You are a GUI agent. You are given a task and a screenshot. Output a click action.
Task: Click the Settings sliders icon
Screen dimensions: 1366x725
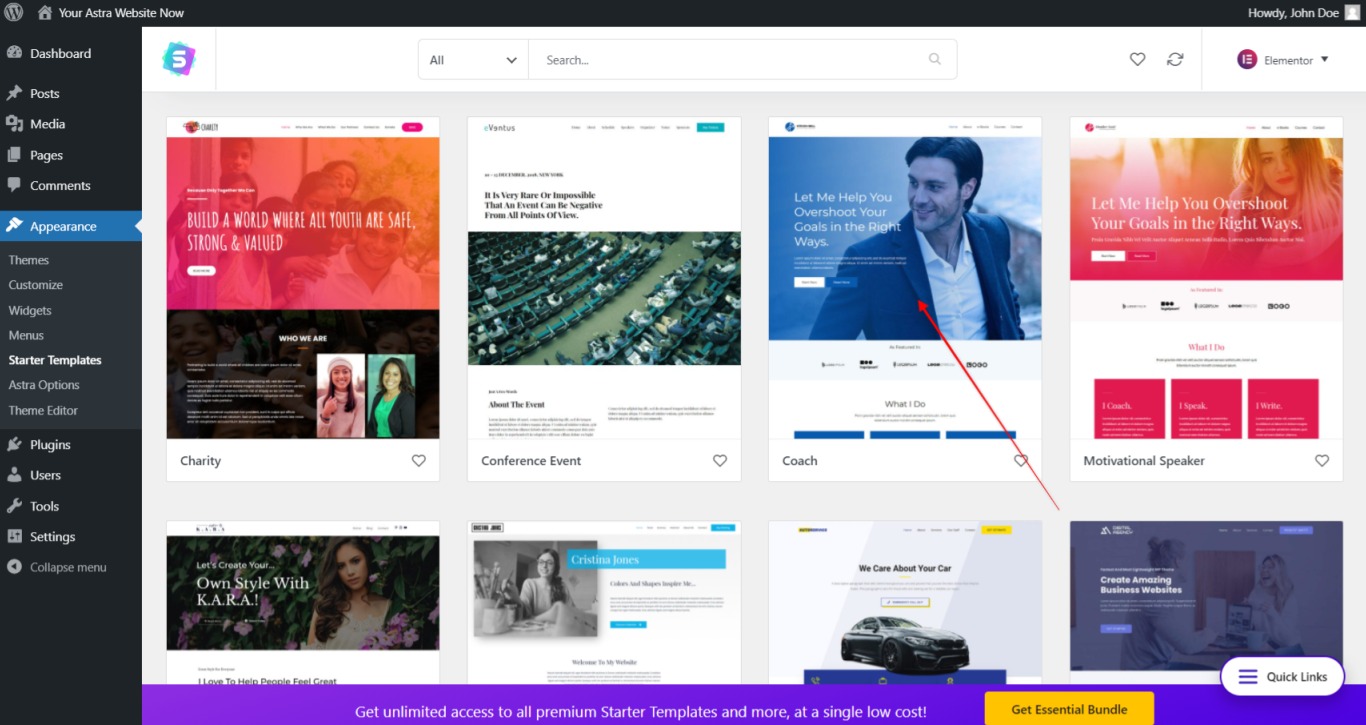click(14, 536)
